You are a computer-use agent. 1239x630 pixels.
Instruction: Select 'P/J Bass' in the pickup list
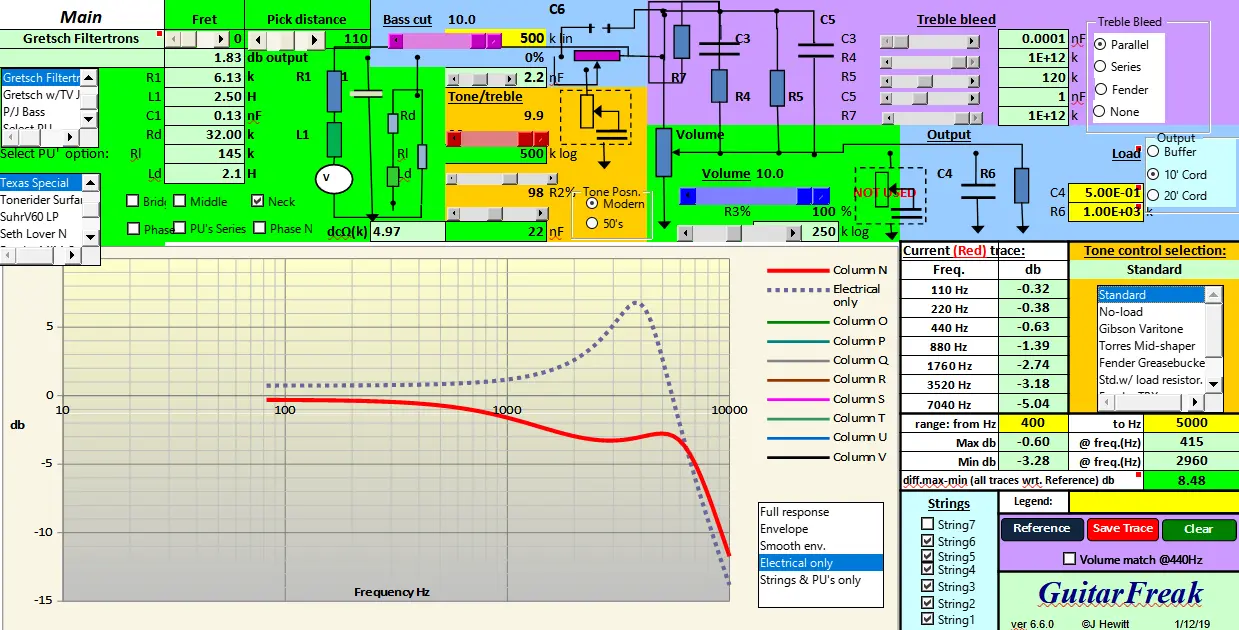(41, 112)
